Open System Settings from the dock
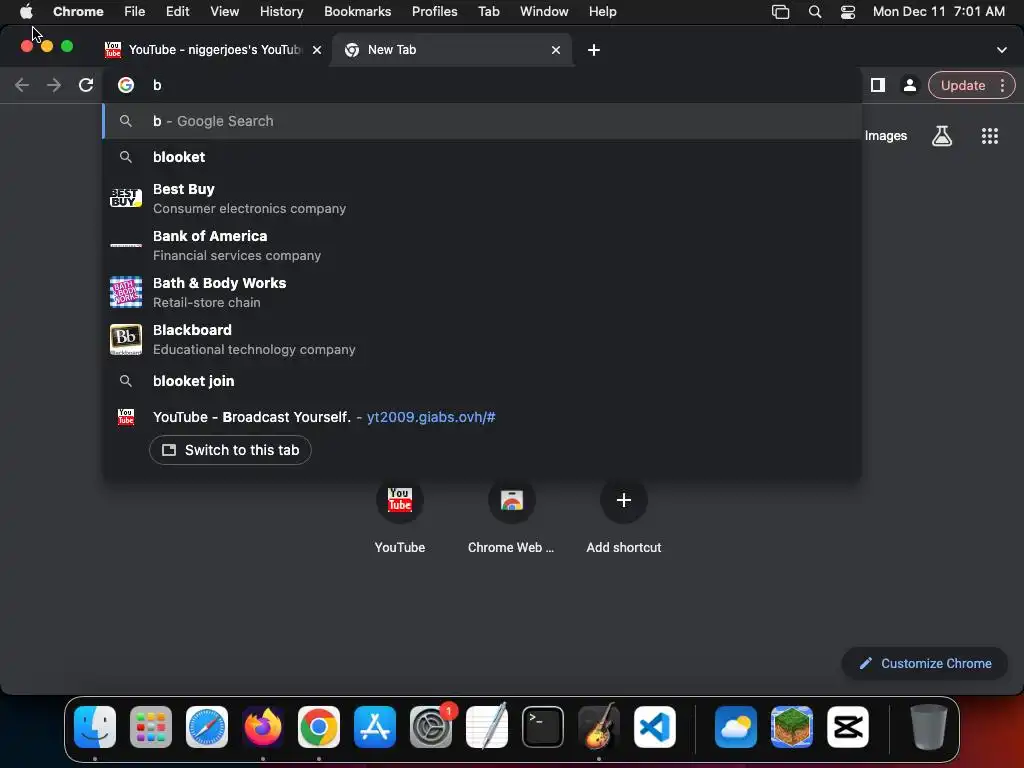Image resolution: width=1024 pixels, height=768 pixels. [431, 727]
